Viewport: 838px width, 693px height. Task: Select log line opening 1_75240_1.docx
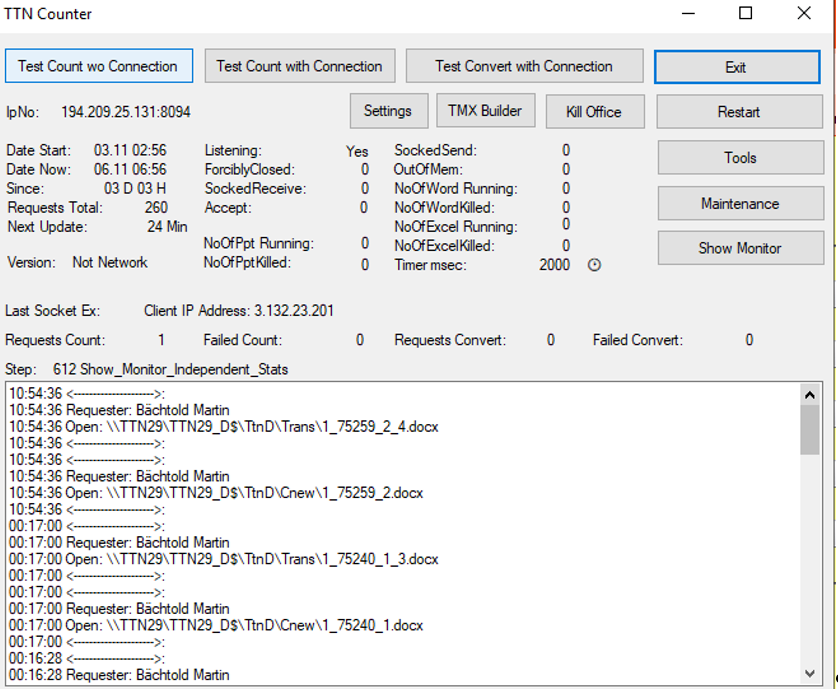(216, 625)
